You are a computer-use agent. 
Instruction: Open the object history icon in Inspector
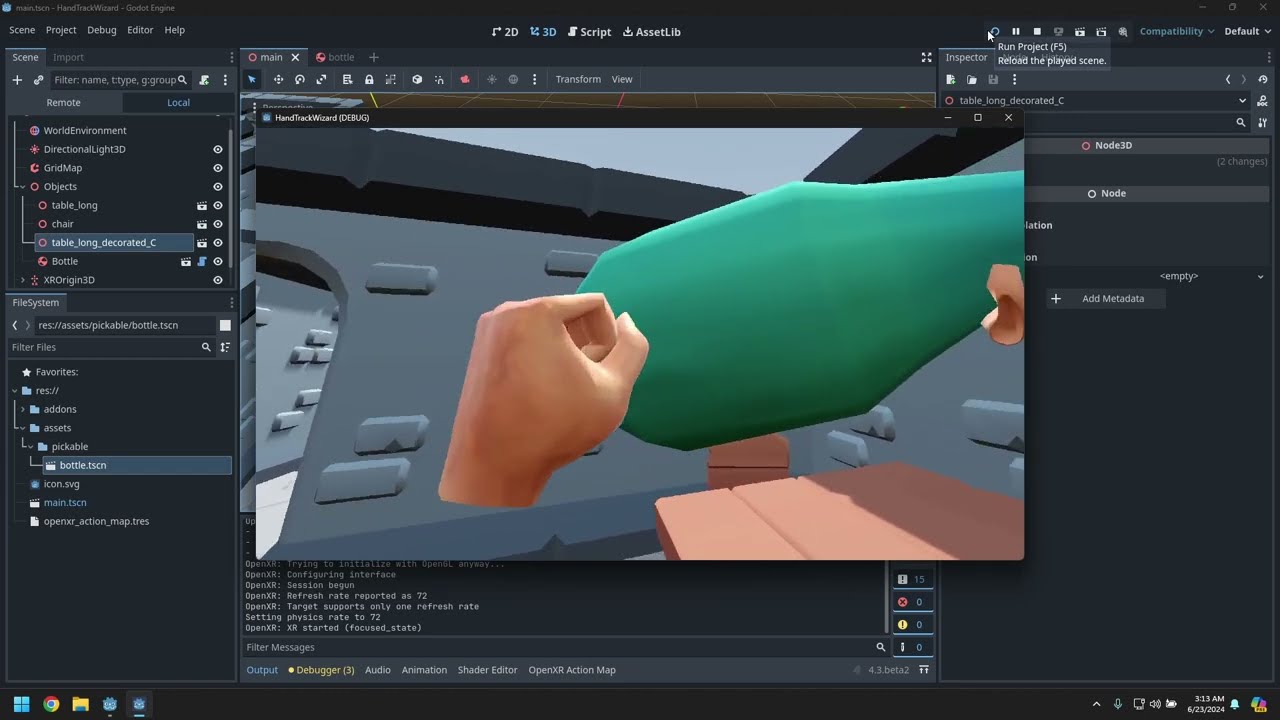tap(1263, 80)
